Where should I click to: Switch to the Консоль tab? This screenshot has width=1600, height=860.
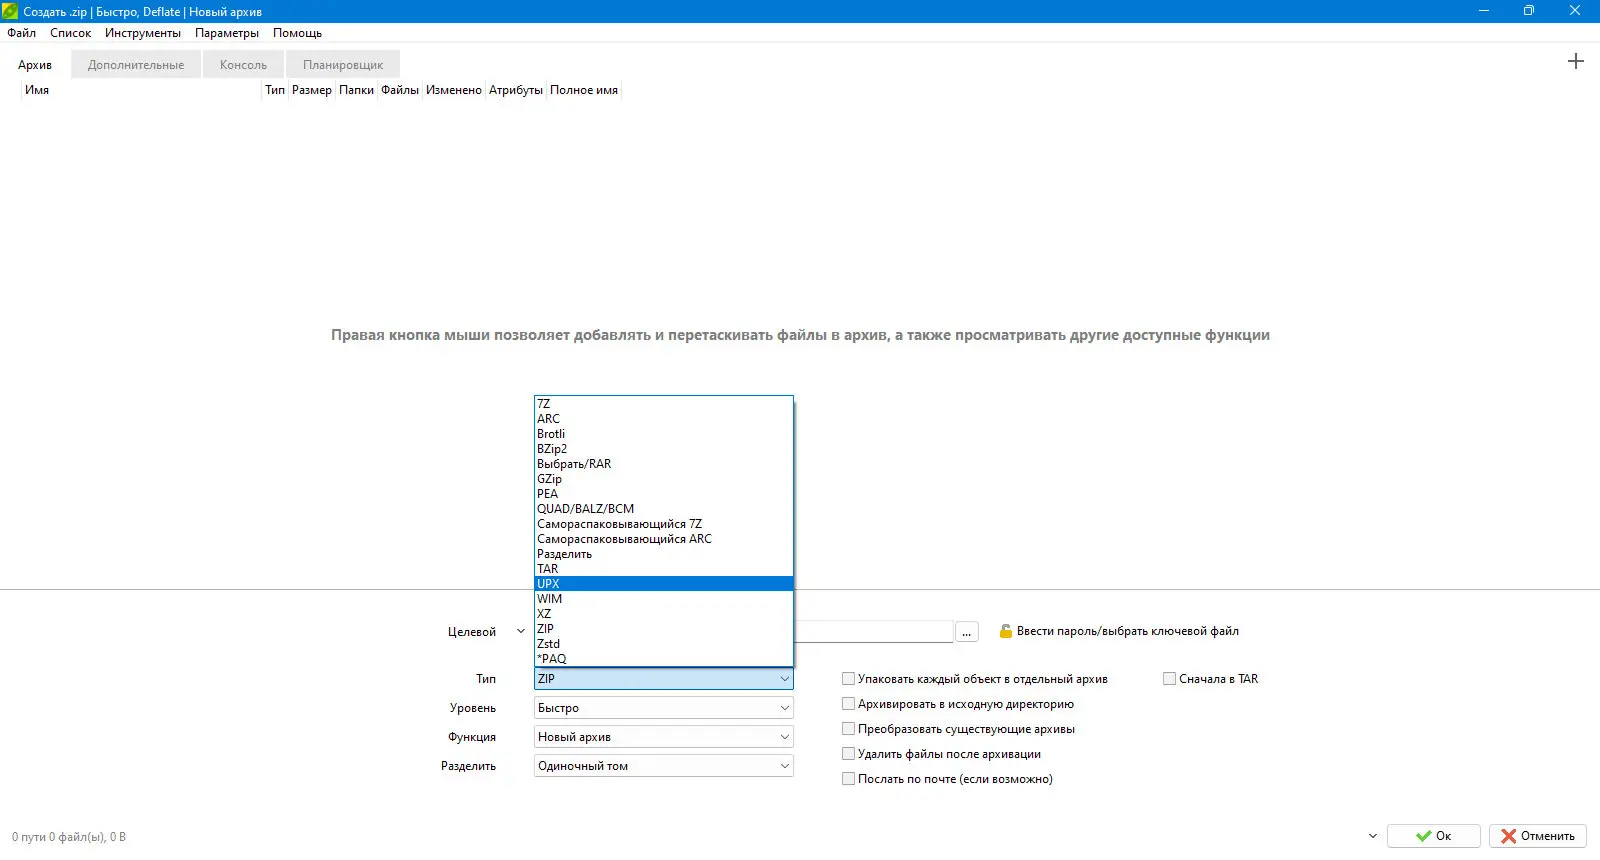pos(243,65)
